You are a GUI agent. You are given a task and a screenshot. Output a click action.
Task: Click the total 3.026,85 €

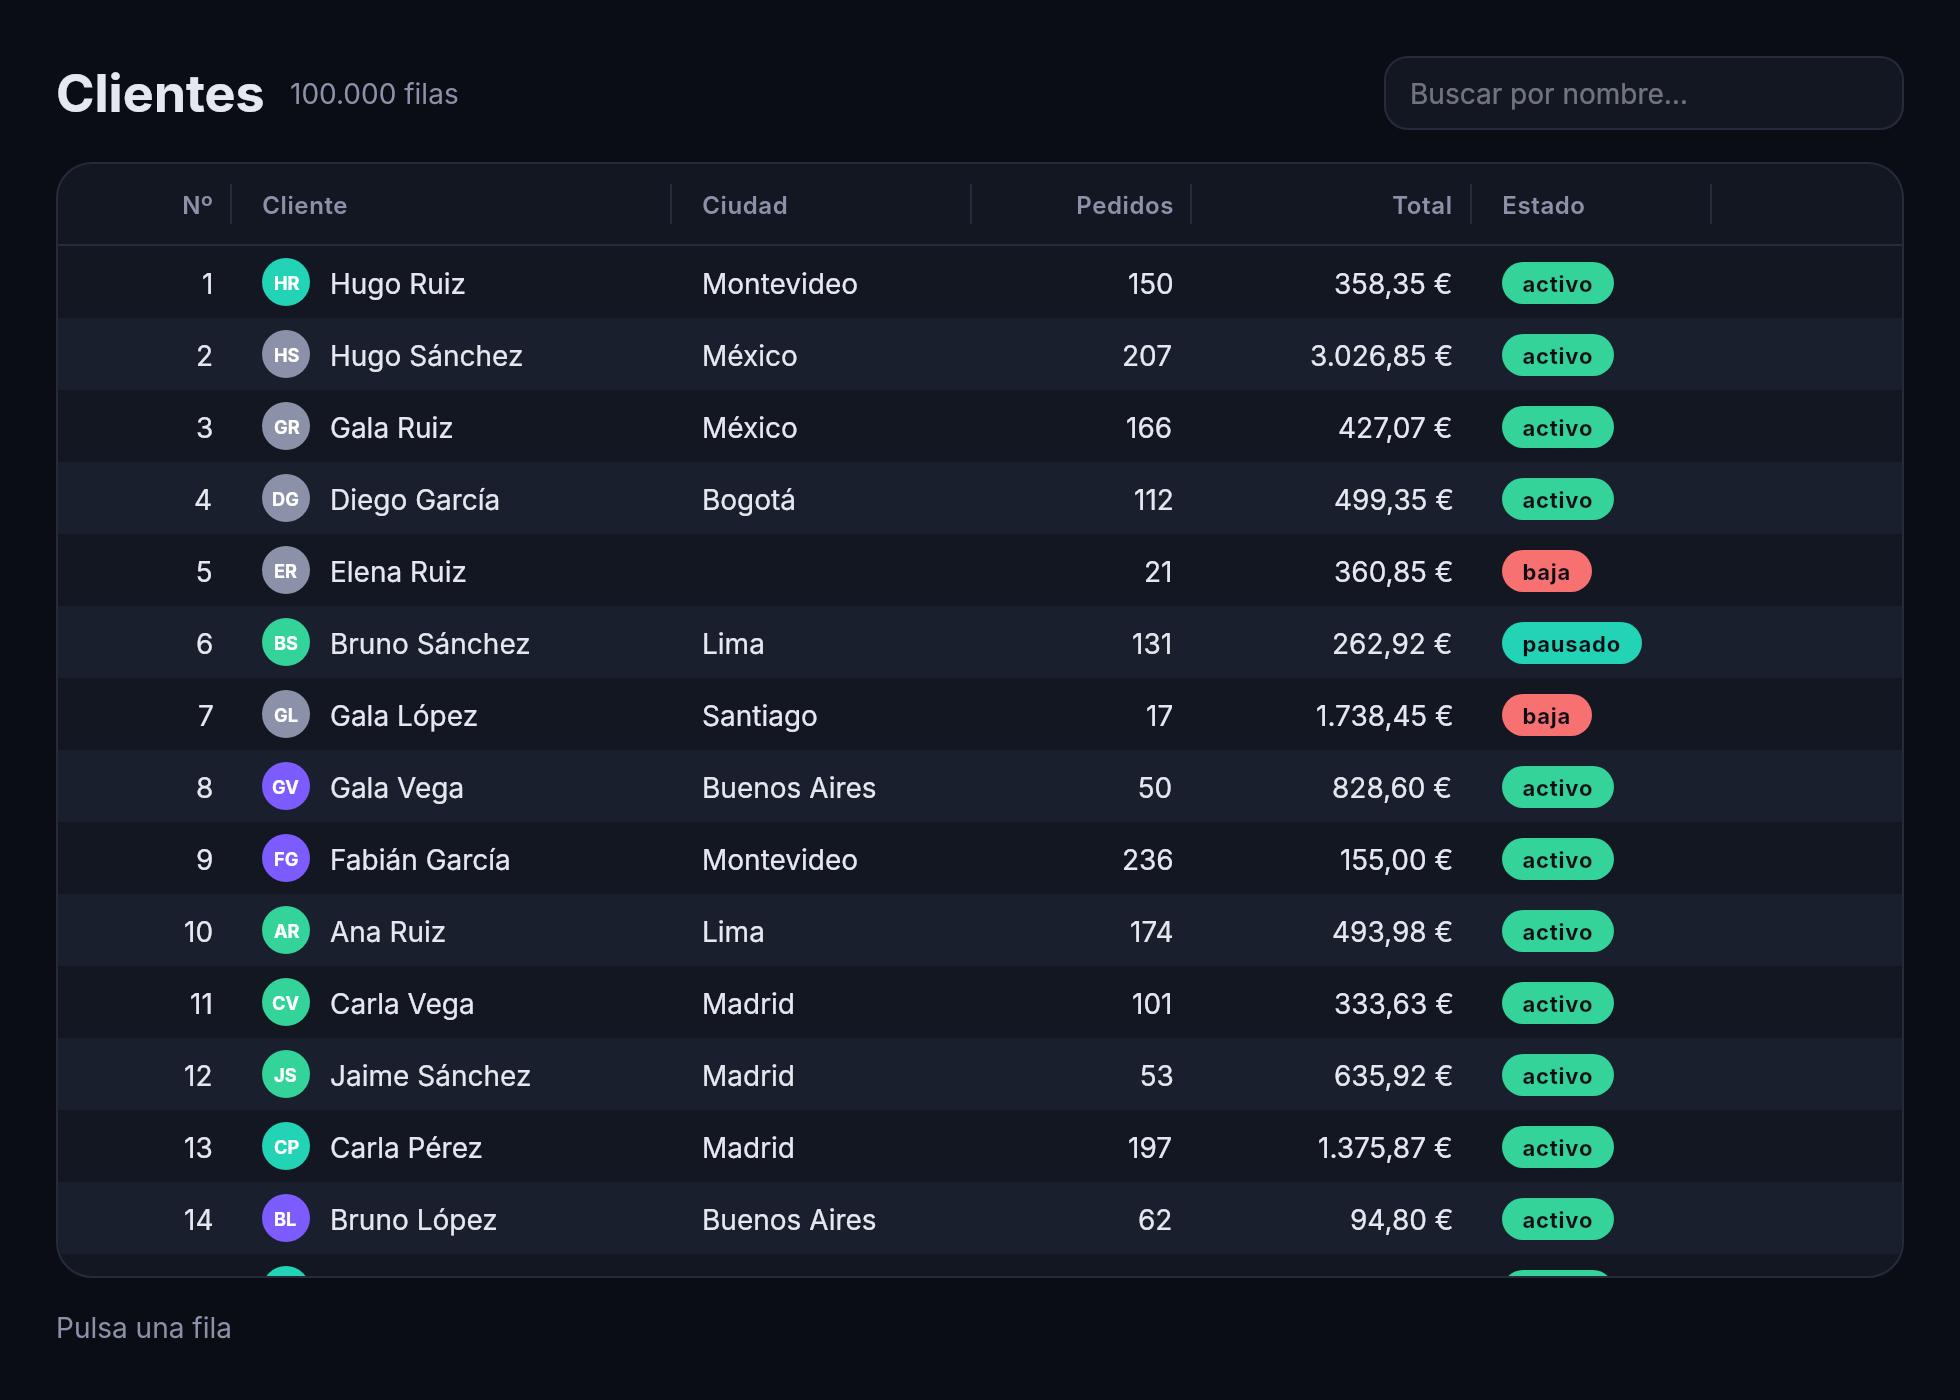click(1381, 355)
